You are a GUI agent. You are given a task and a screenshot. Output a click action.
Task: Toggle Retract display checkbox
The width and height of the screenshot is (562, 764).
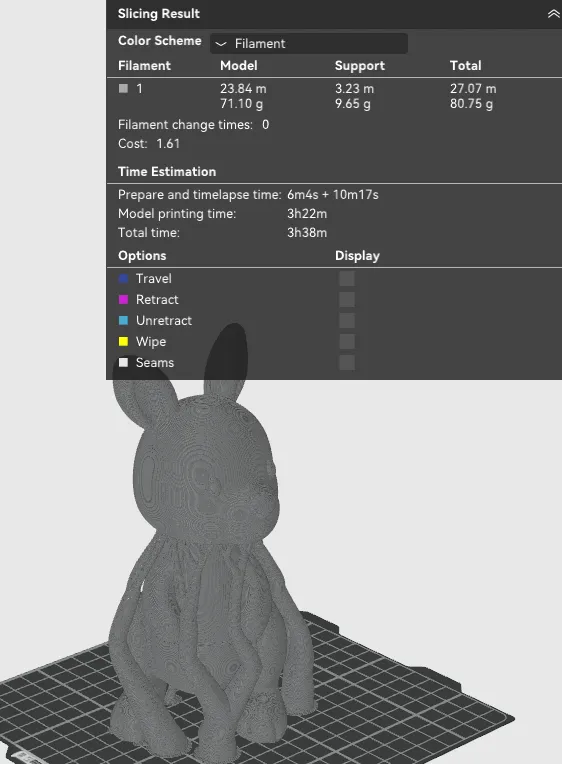pyautogui.click(x=347, y=300)
